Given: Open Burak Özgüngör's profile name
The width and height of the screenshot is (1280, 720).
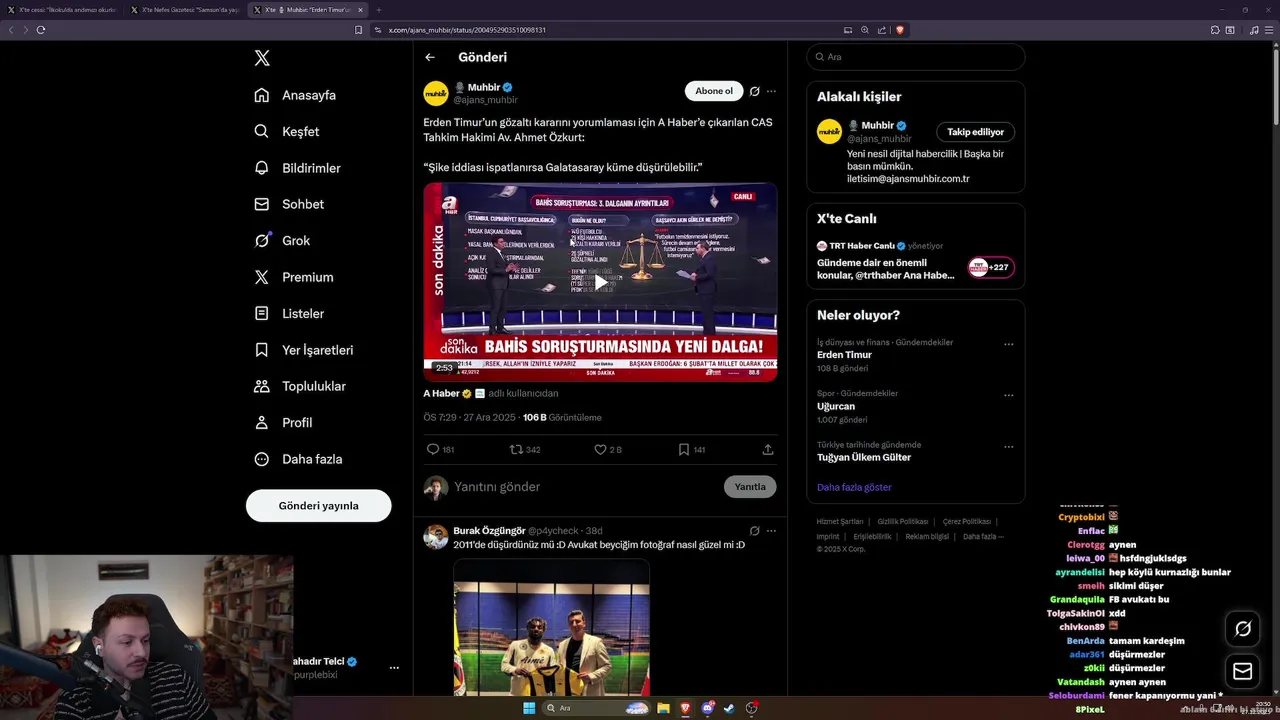Looking at the screenshot, I should tap(489, 530).
